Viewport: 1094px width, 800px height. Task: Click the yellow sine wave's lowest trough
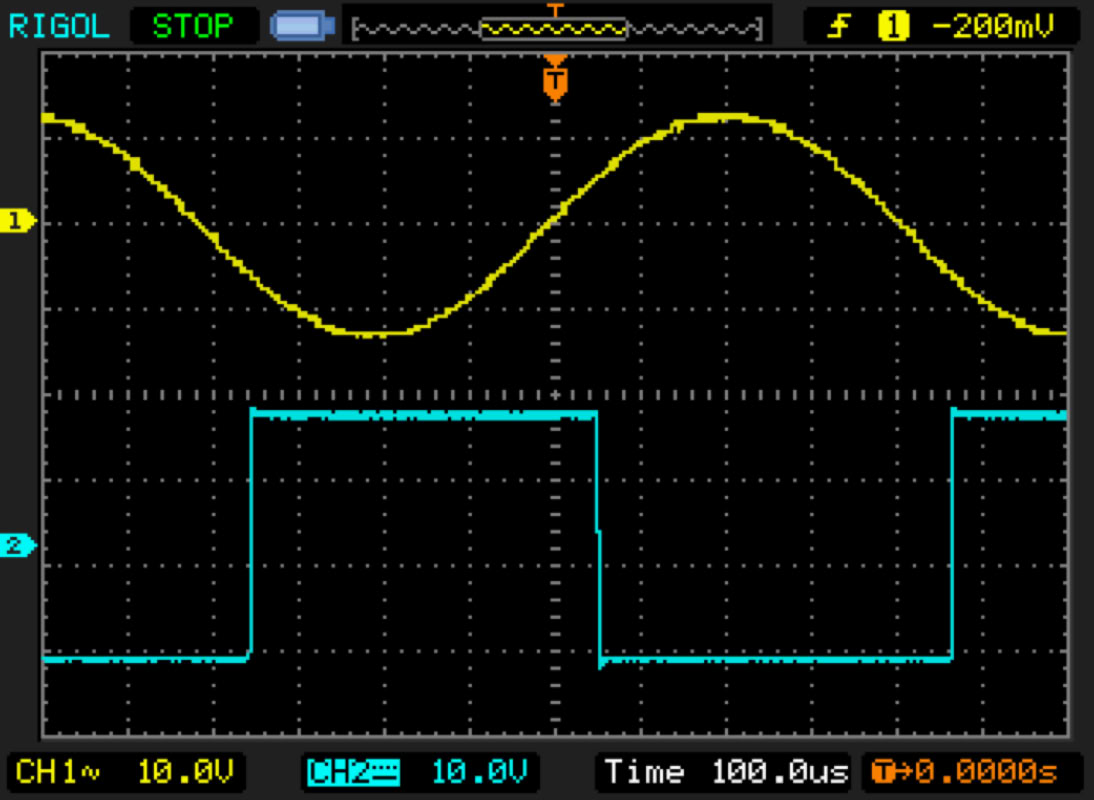click(372, 334)
